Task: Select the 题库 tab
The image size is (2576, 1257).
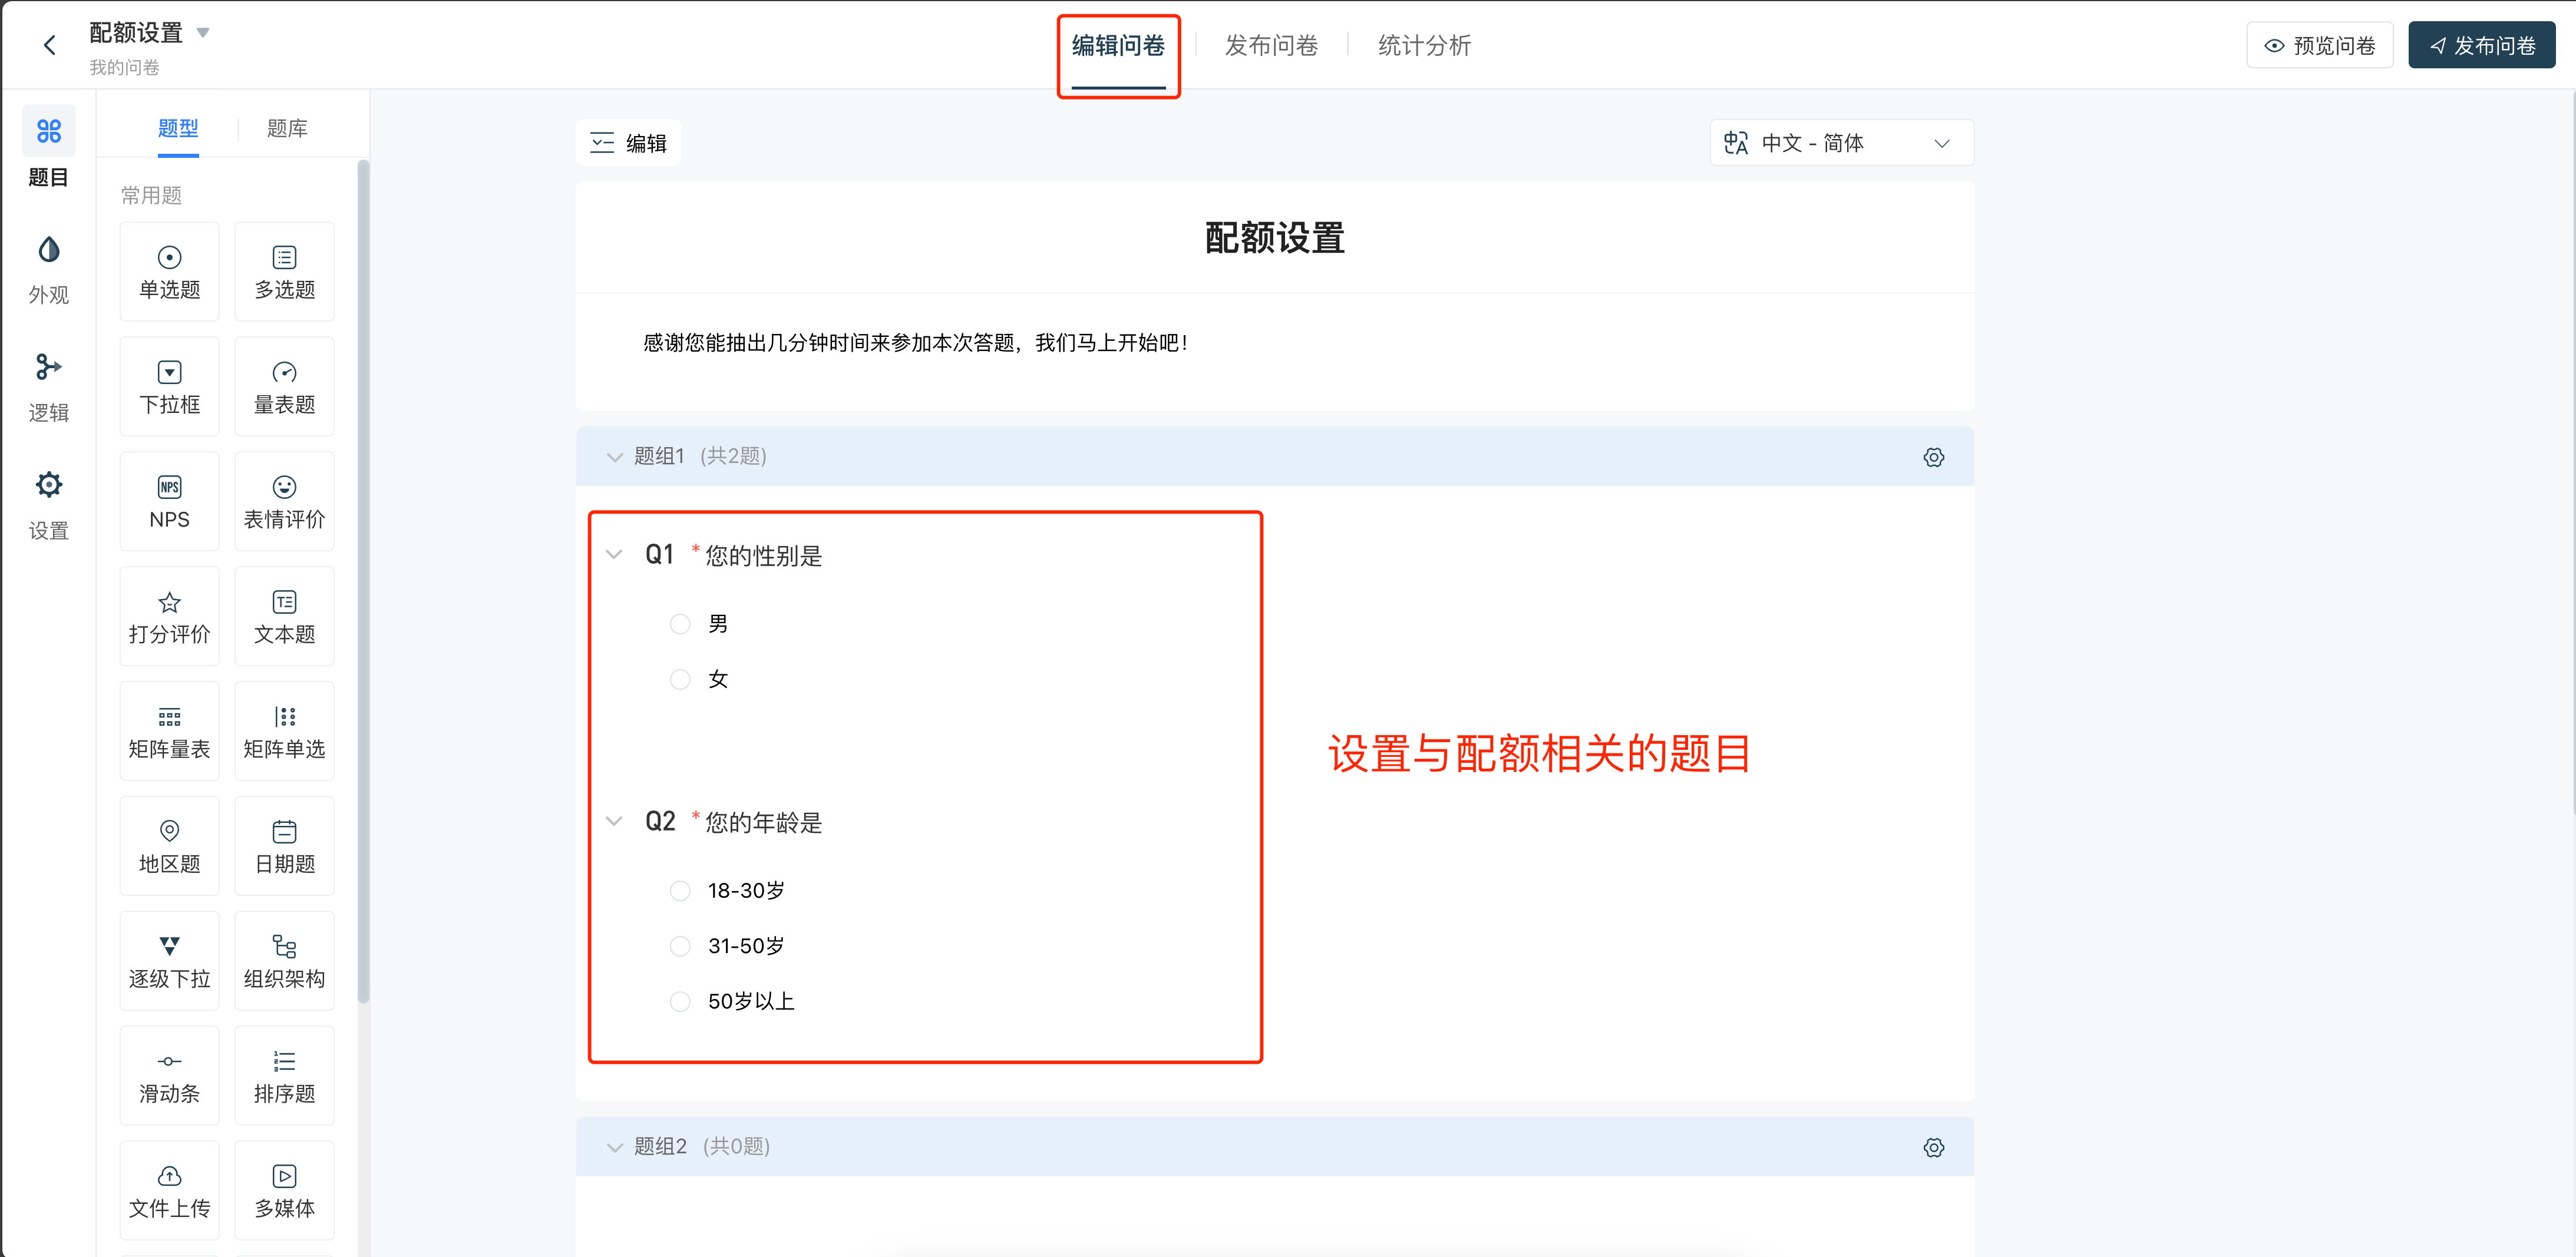Action: point(287,128)
